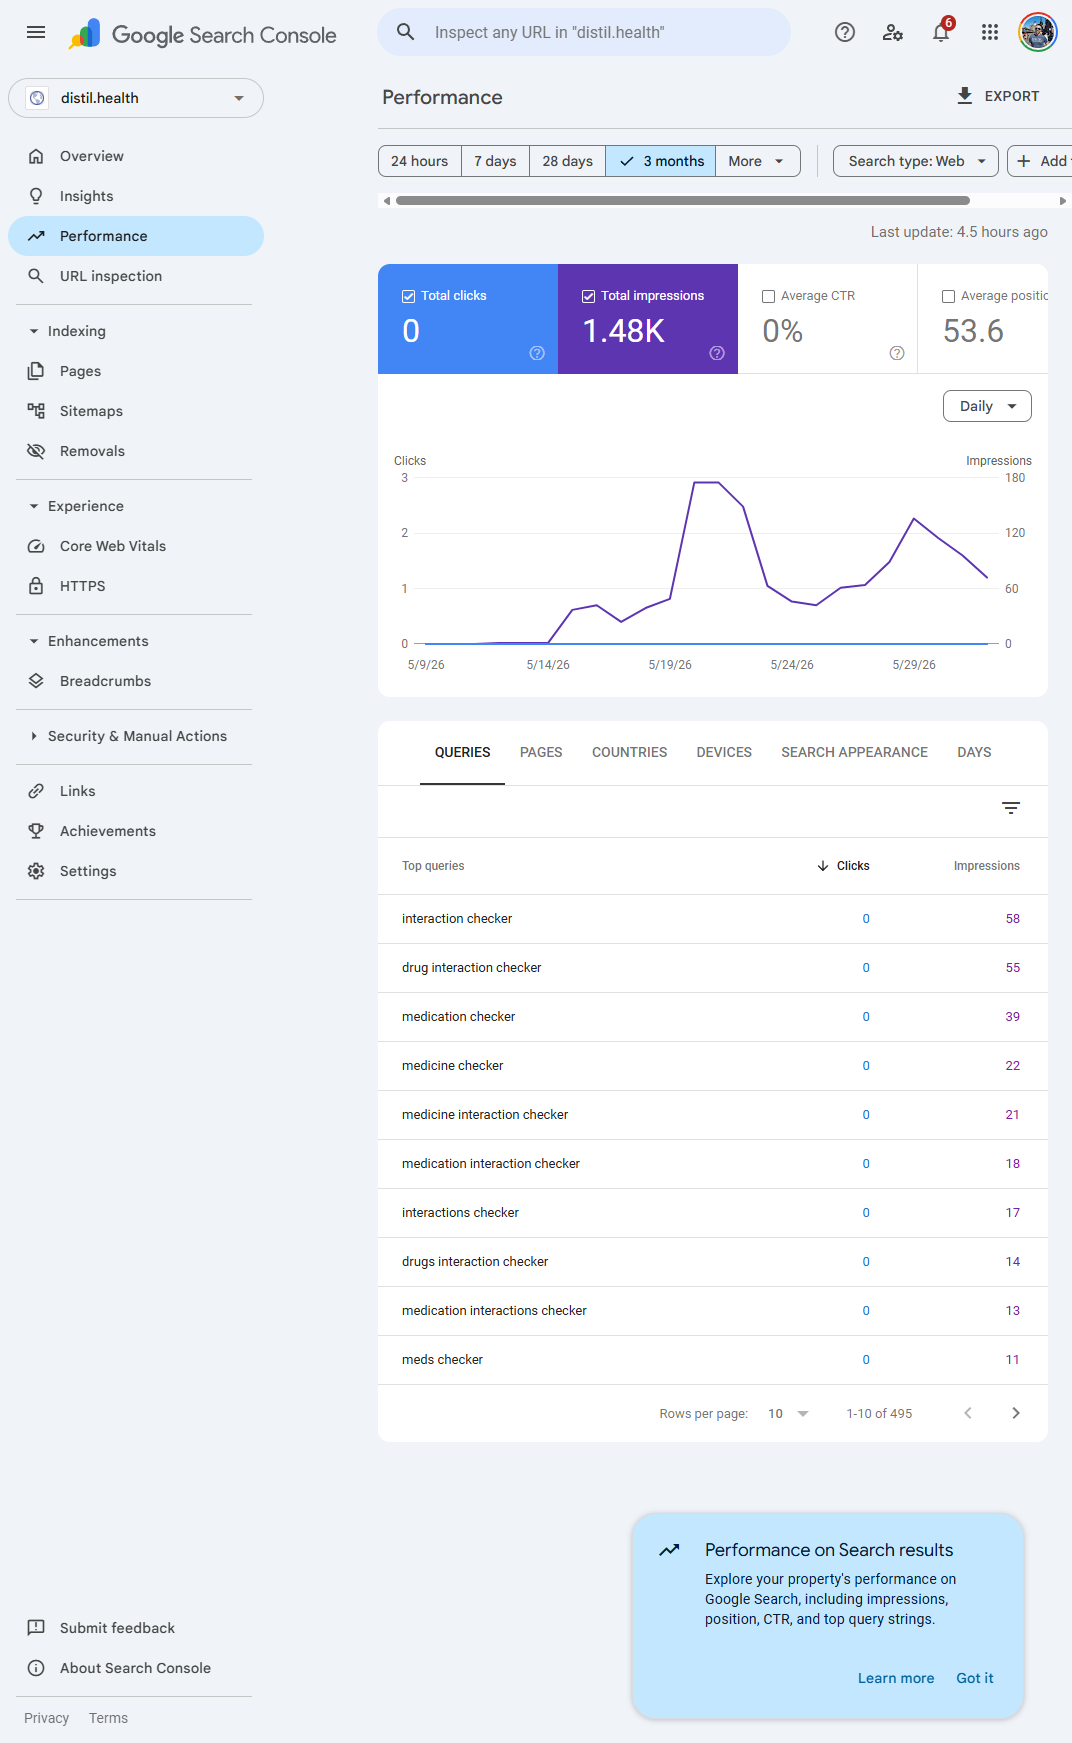Dismiss the tooltip with Got it
This screenshot has height=1743, width=1072.
975,1678
